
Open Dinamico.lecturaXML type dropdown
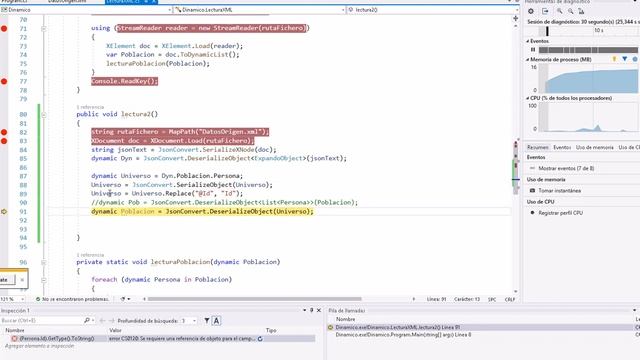[343, 10]
